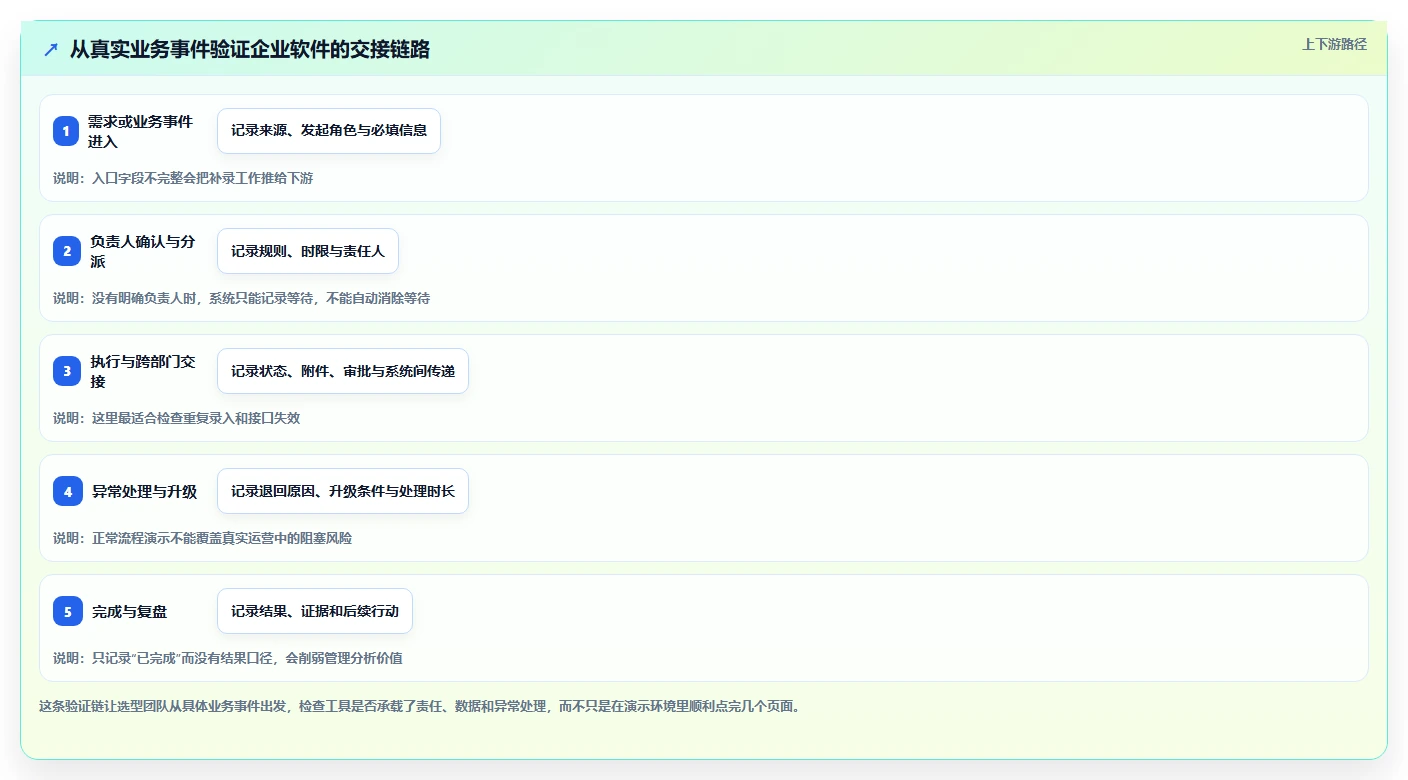The image size is (1408, 780).
Task: Click the step 3 number badge
Action: [x=67, y=371]
